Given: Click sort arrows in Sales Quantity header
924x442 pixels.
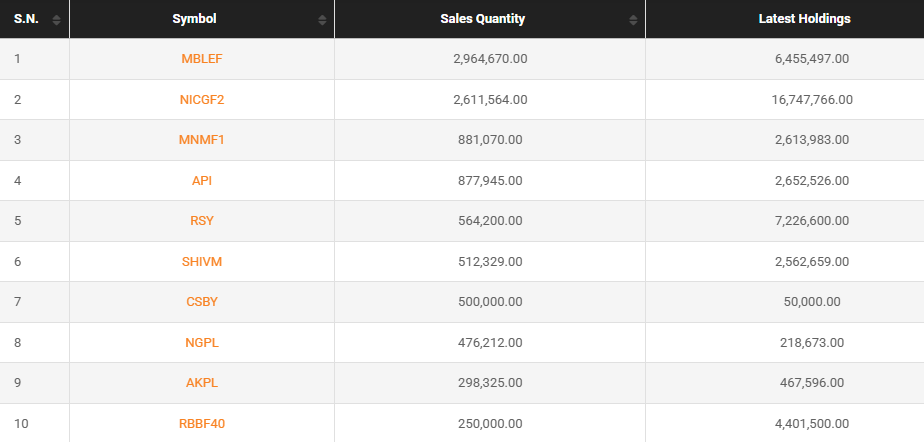Looking at the screenshot, I should [x=633, y=20].
